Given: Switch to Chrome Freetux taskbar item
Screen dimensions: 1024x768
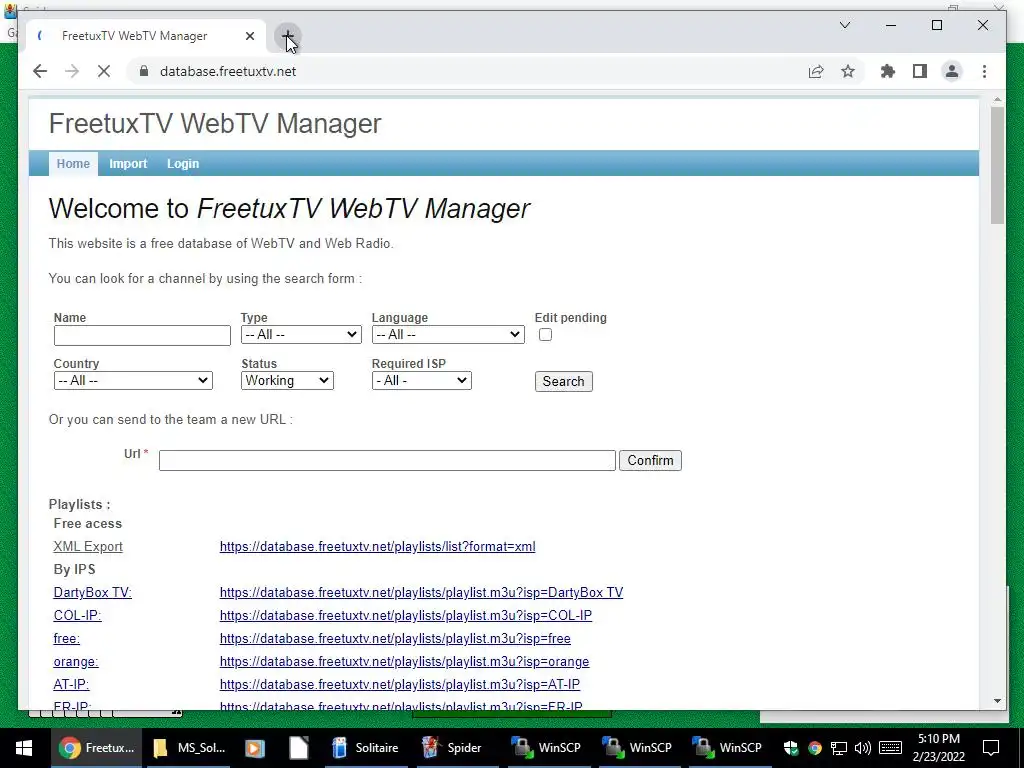Looking at the screenshot, I should tap(97, 748).
